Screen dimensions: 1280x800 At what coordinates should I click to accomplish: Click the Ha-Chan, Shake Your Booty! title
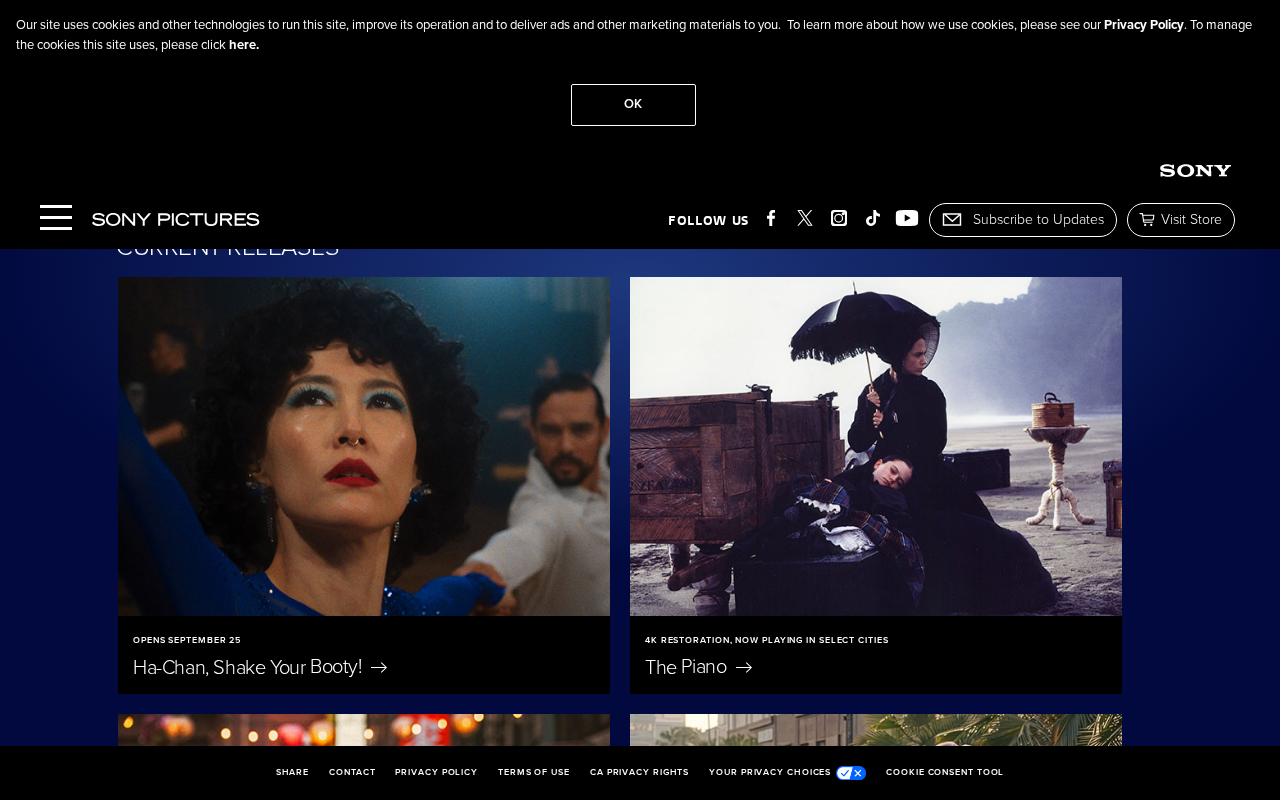(x=248, y=667)
